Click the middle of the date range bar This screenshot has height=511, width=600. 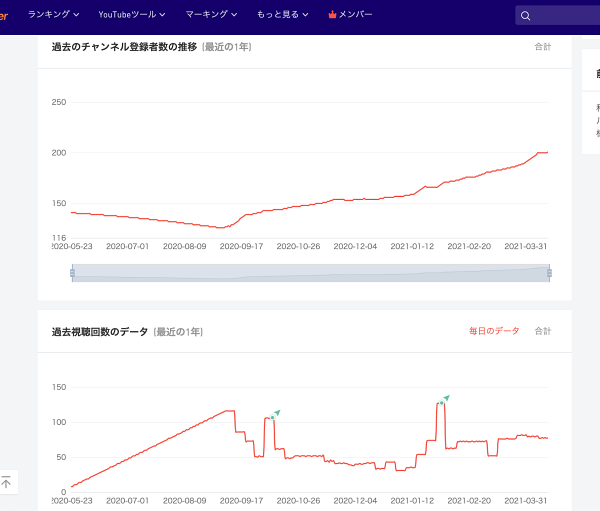click(x=310, y=272)
